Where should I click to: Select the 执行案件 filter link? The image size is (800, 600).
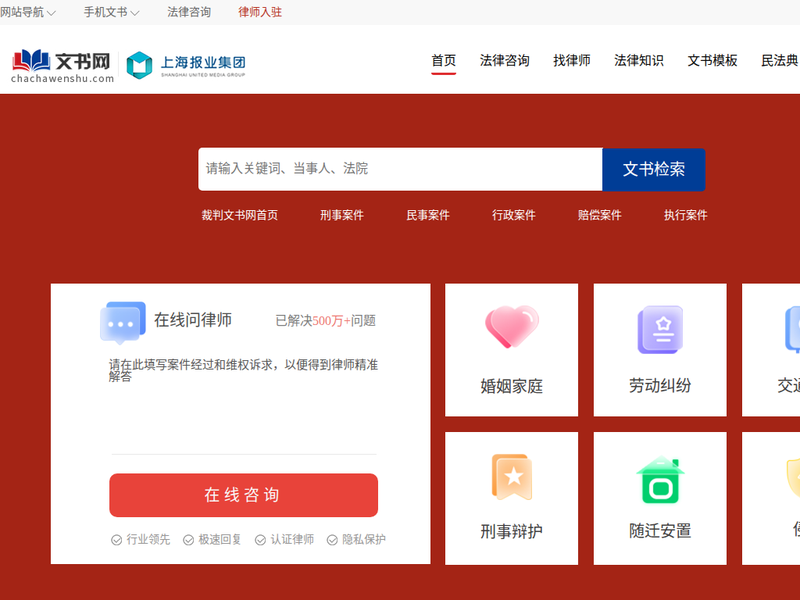point(685,215)
